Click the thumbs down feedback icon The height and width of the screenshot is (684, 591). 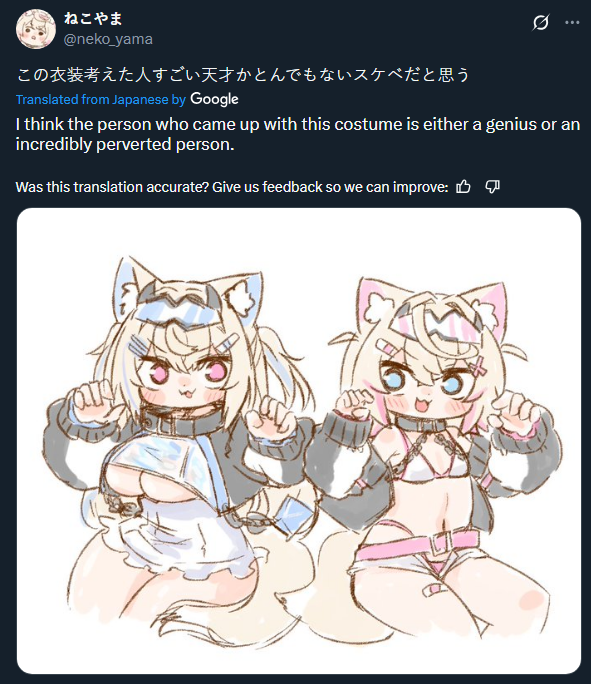(492, 187)
